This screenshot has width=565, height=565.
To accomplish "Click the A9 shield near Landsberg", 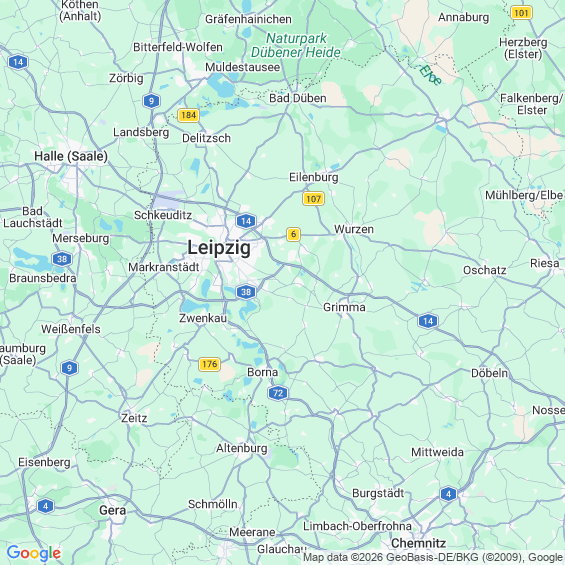I will (151, 101).
